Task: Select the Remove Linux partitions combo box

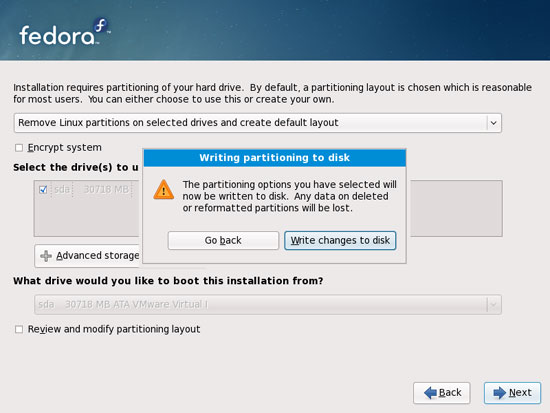Action: click(258, 123)
